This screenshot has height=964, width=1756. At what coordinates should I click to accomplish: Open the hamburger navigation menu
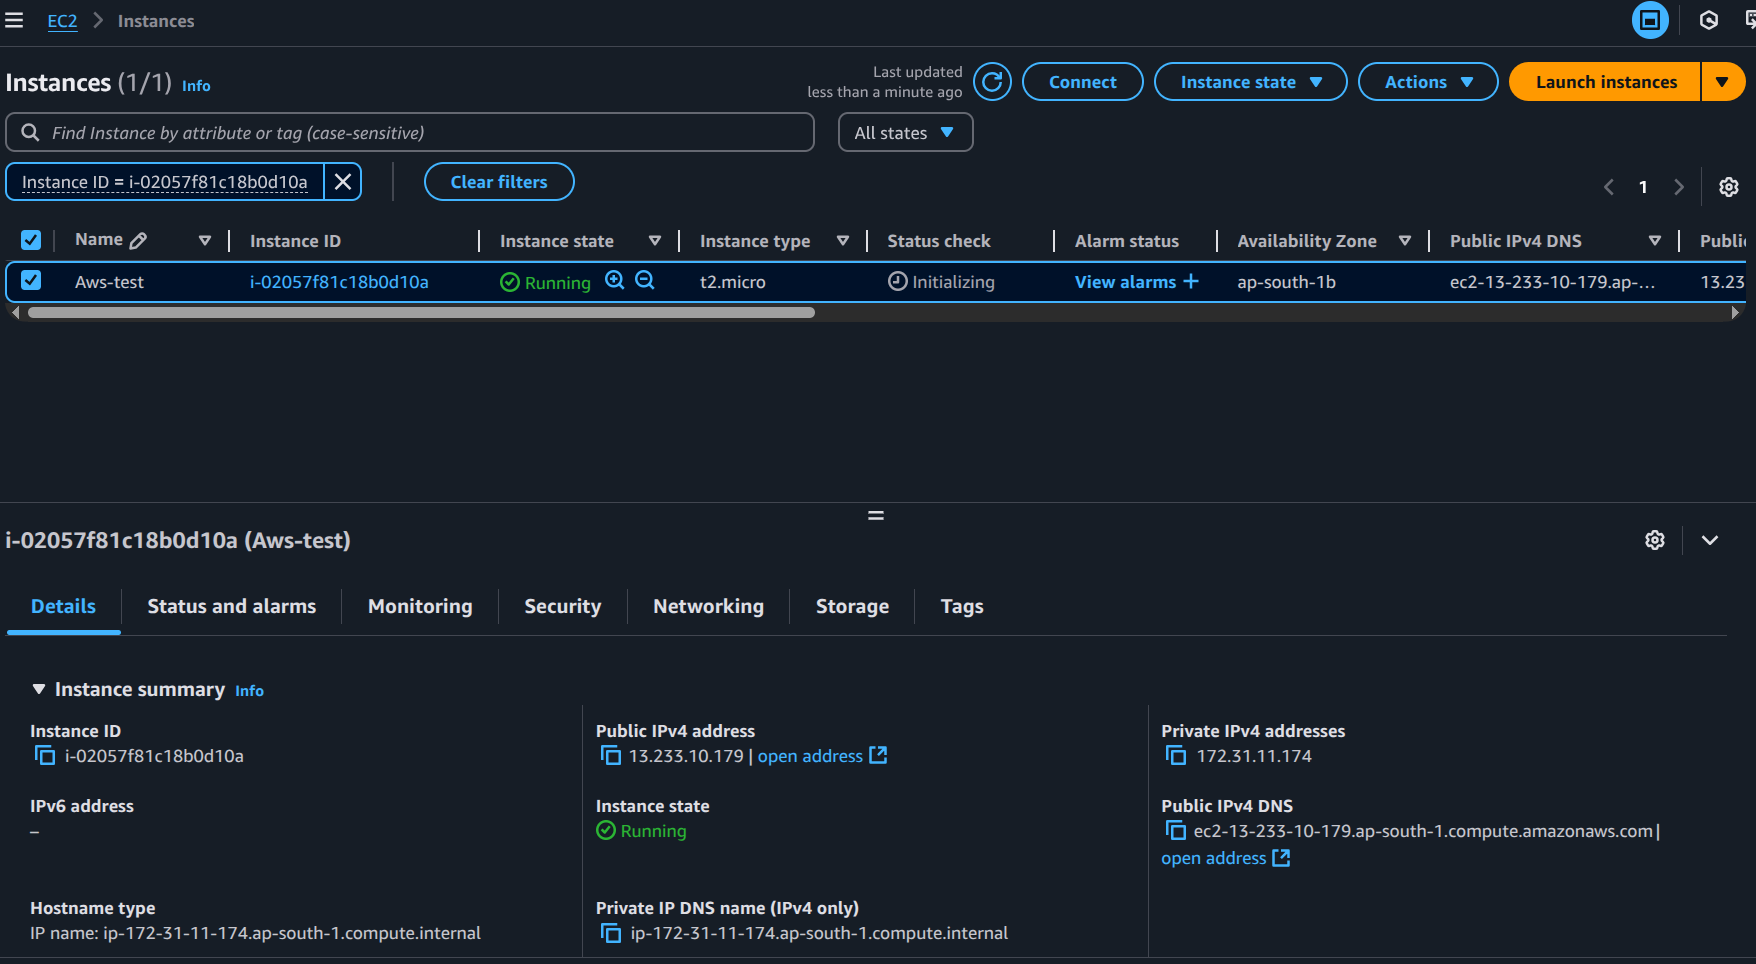(x=14, y=21)
